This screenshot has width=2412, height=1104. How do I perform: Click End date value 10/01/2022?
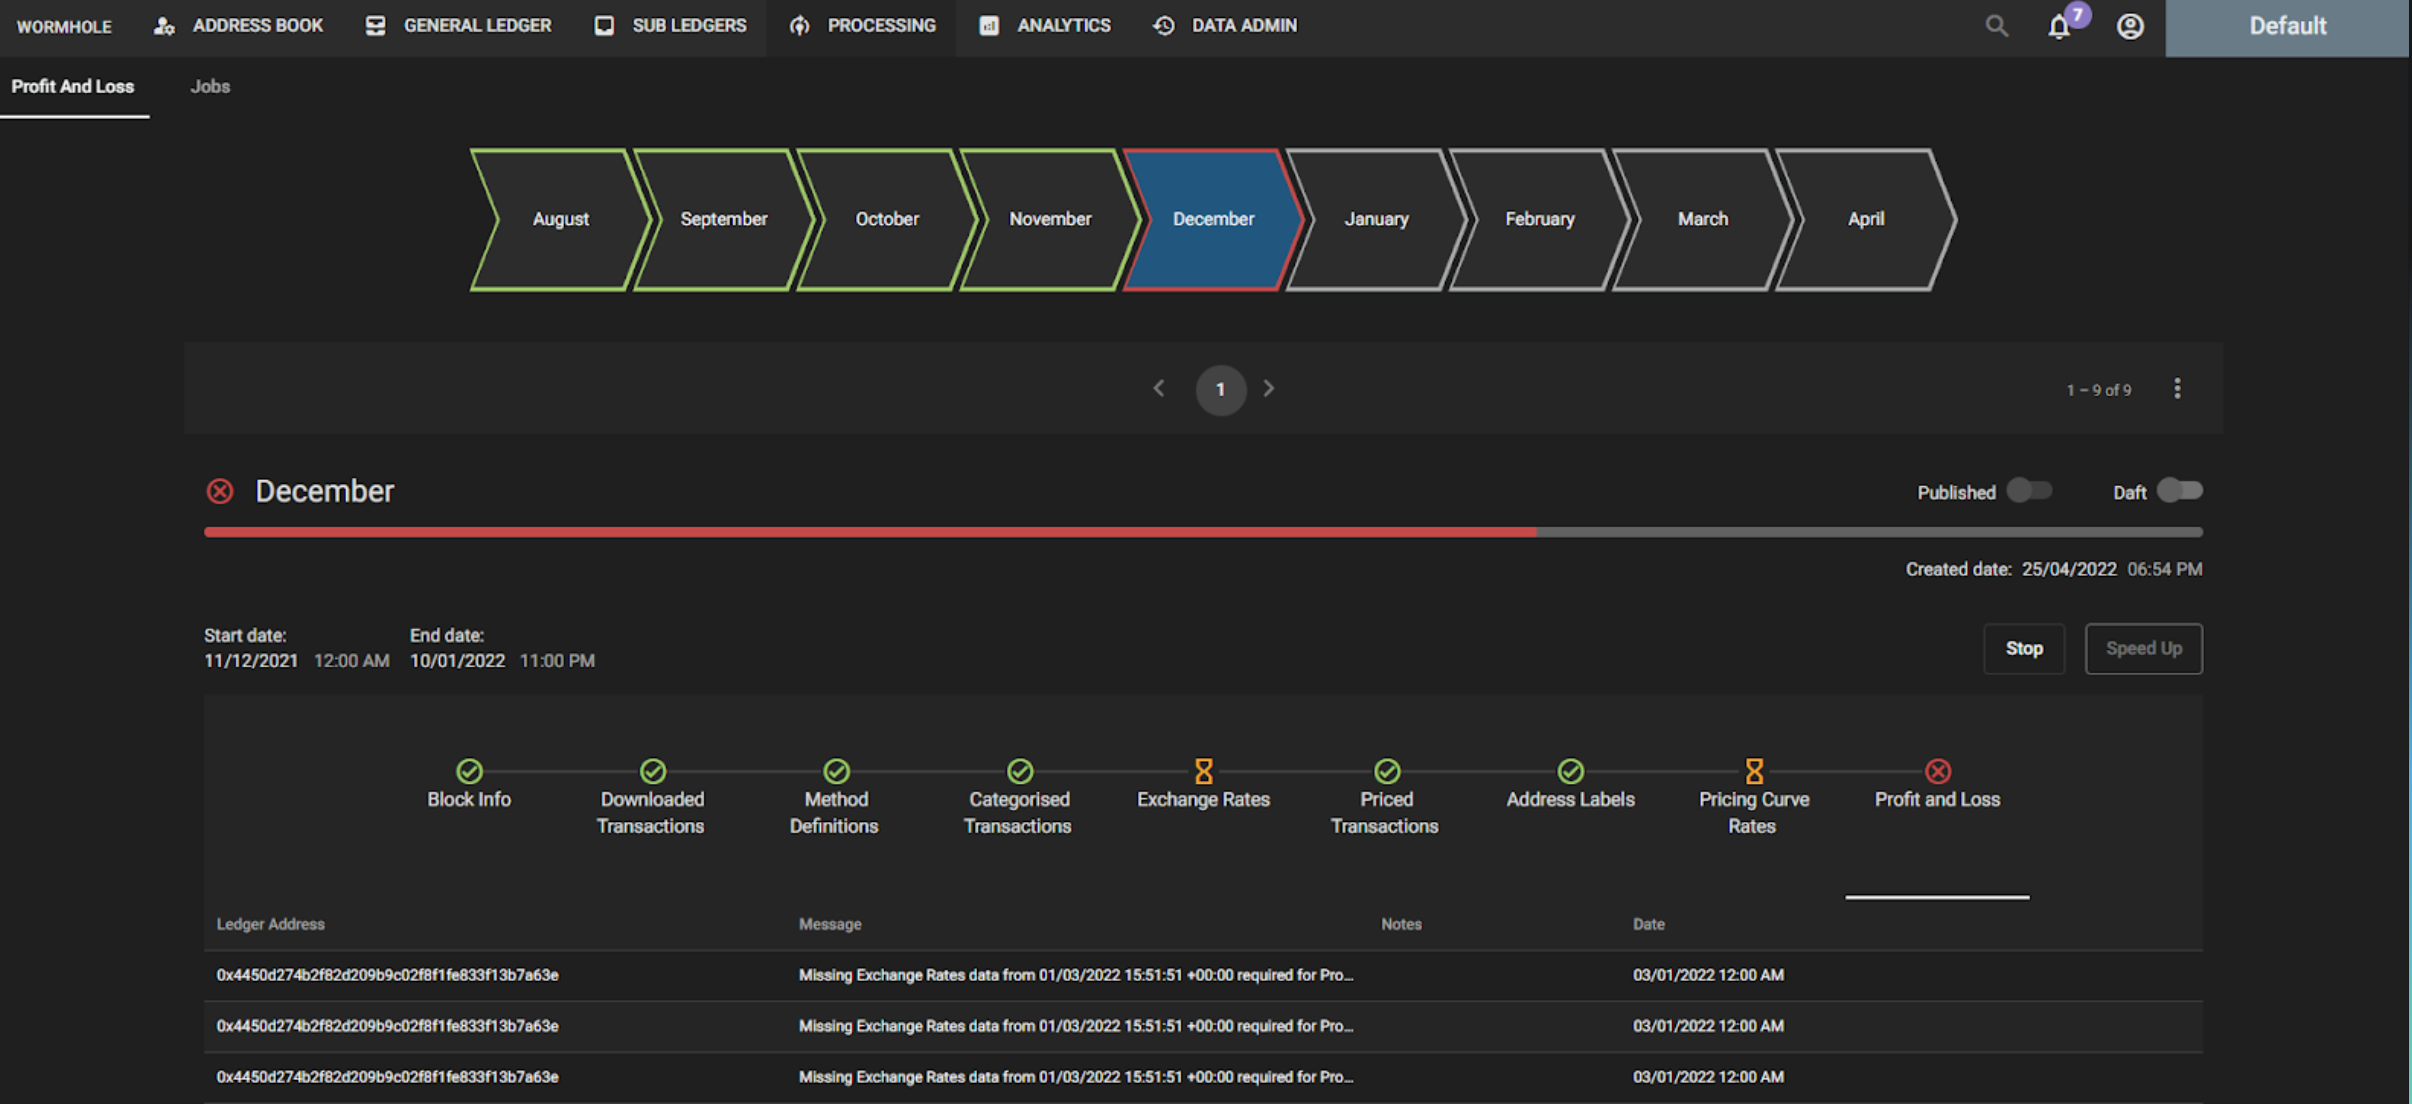point(457,661)
